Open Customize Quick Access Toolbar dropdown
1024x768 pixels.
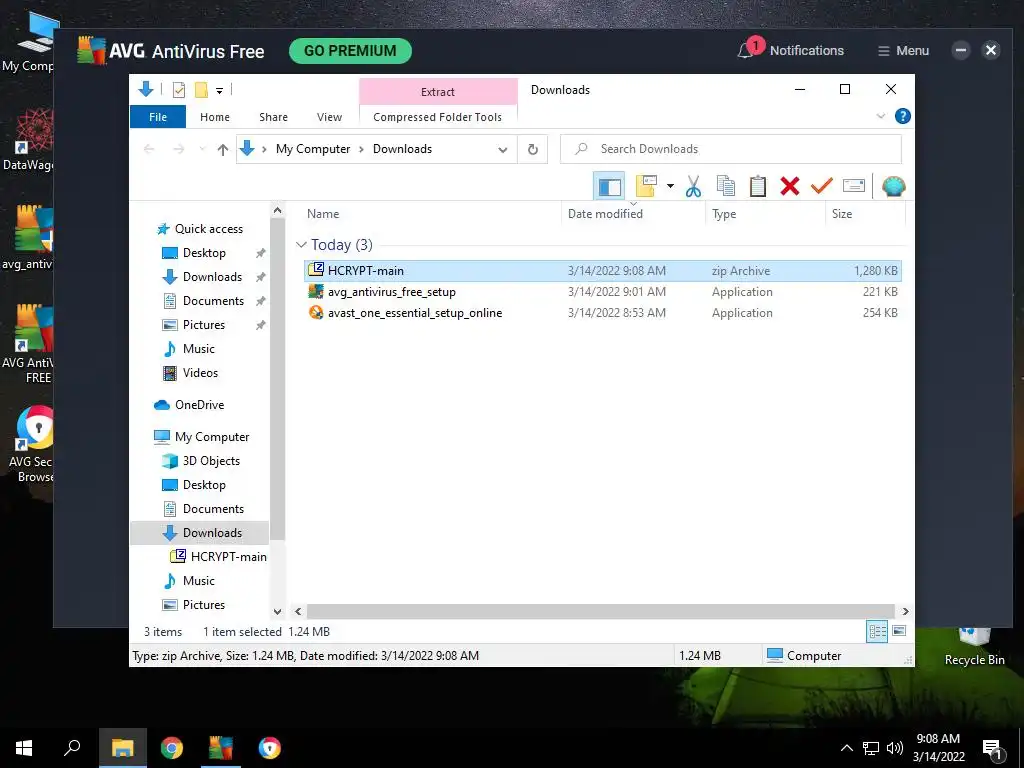[219, 91]
